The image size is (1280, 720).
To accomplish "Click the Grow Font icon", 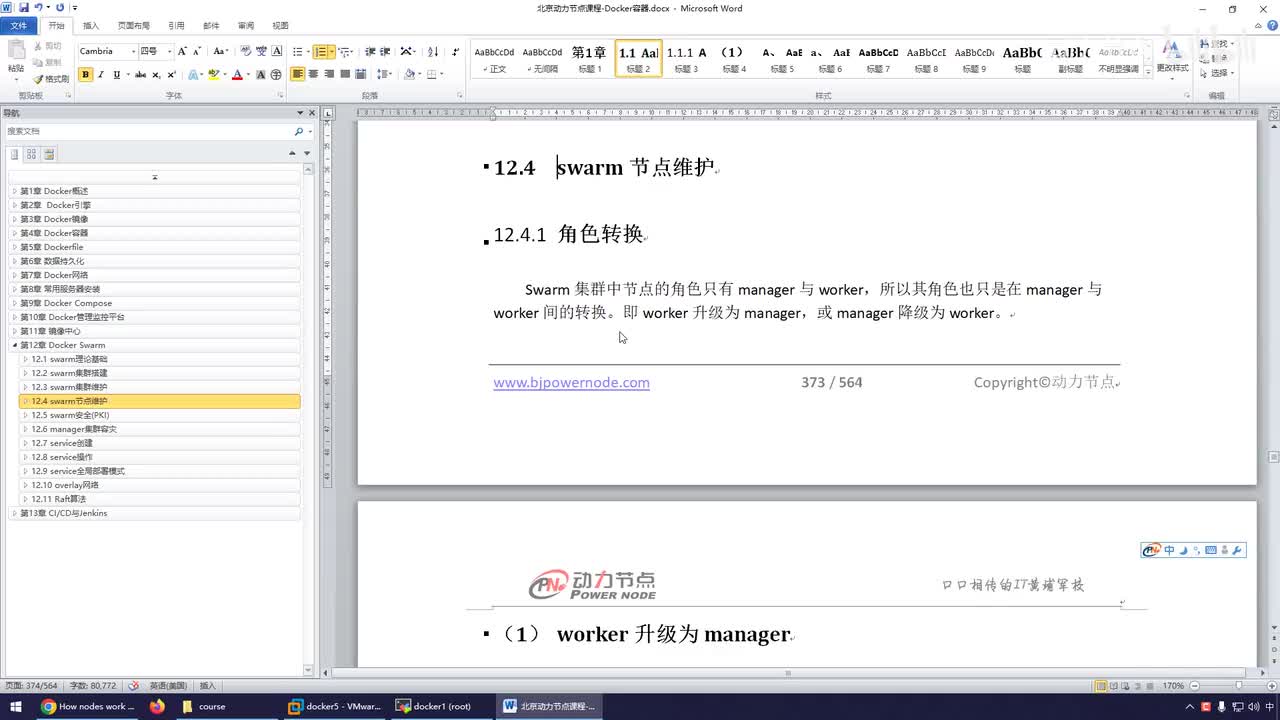I will [x=182, y=51].
